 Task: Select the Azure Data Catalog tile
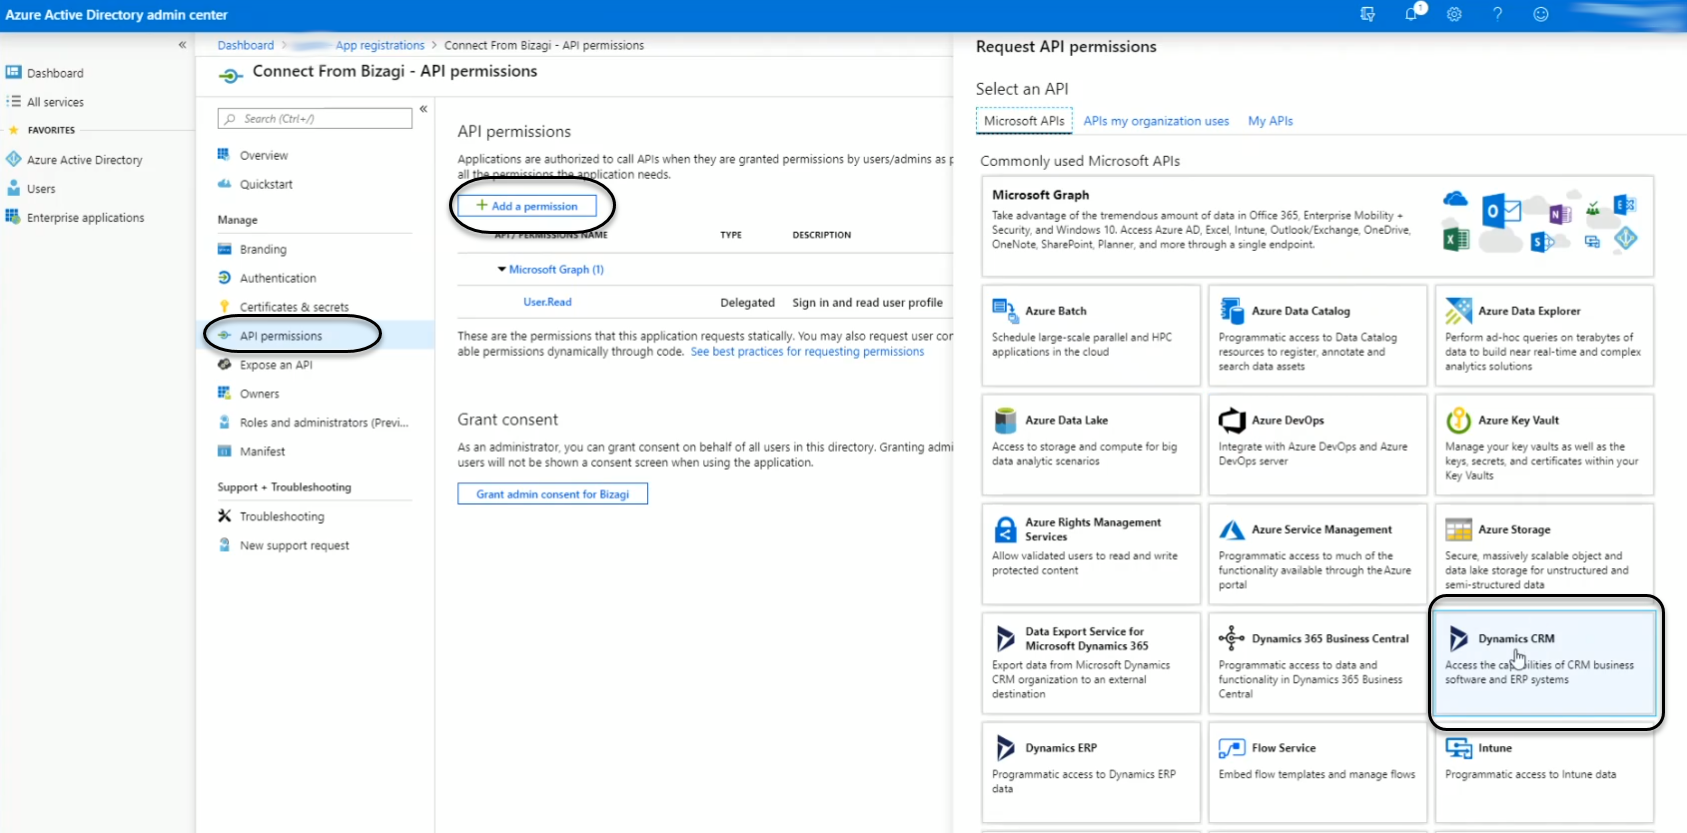pyautogui.click(x=1317, y=336)
